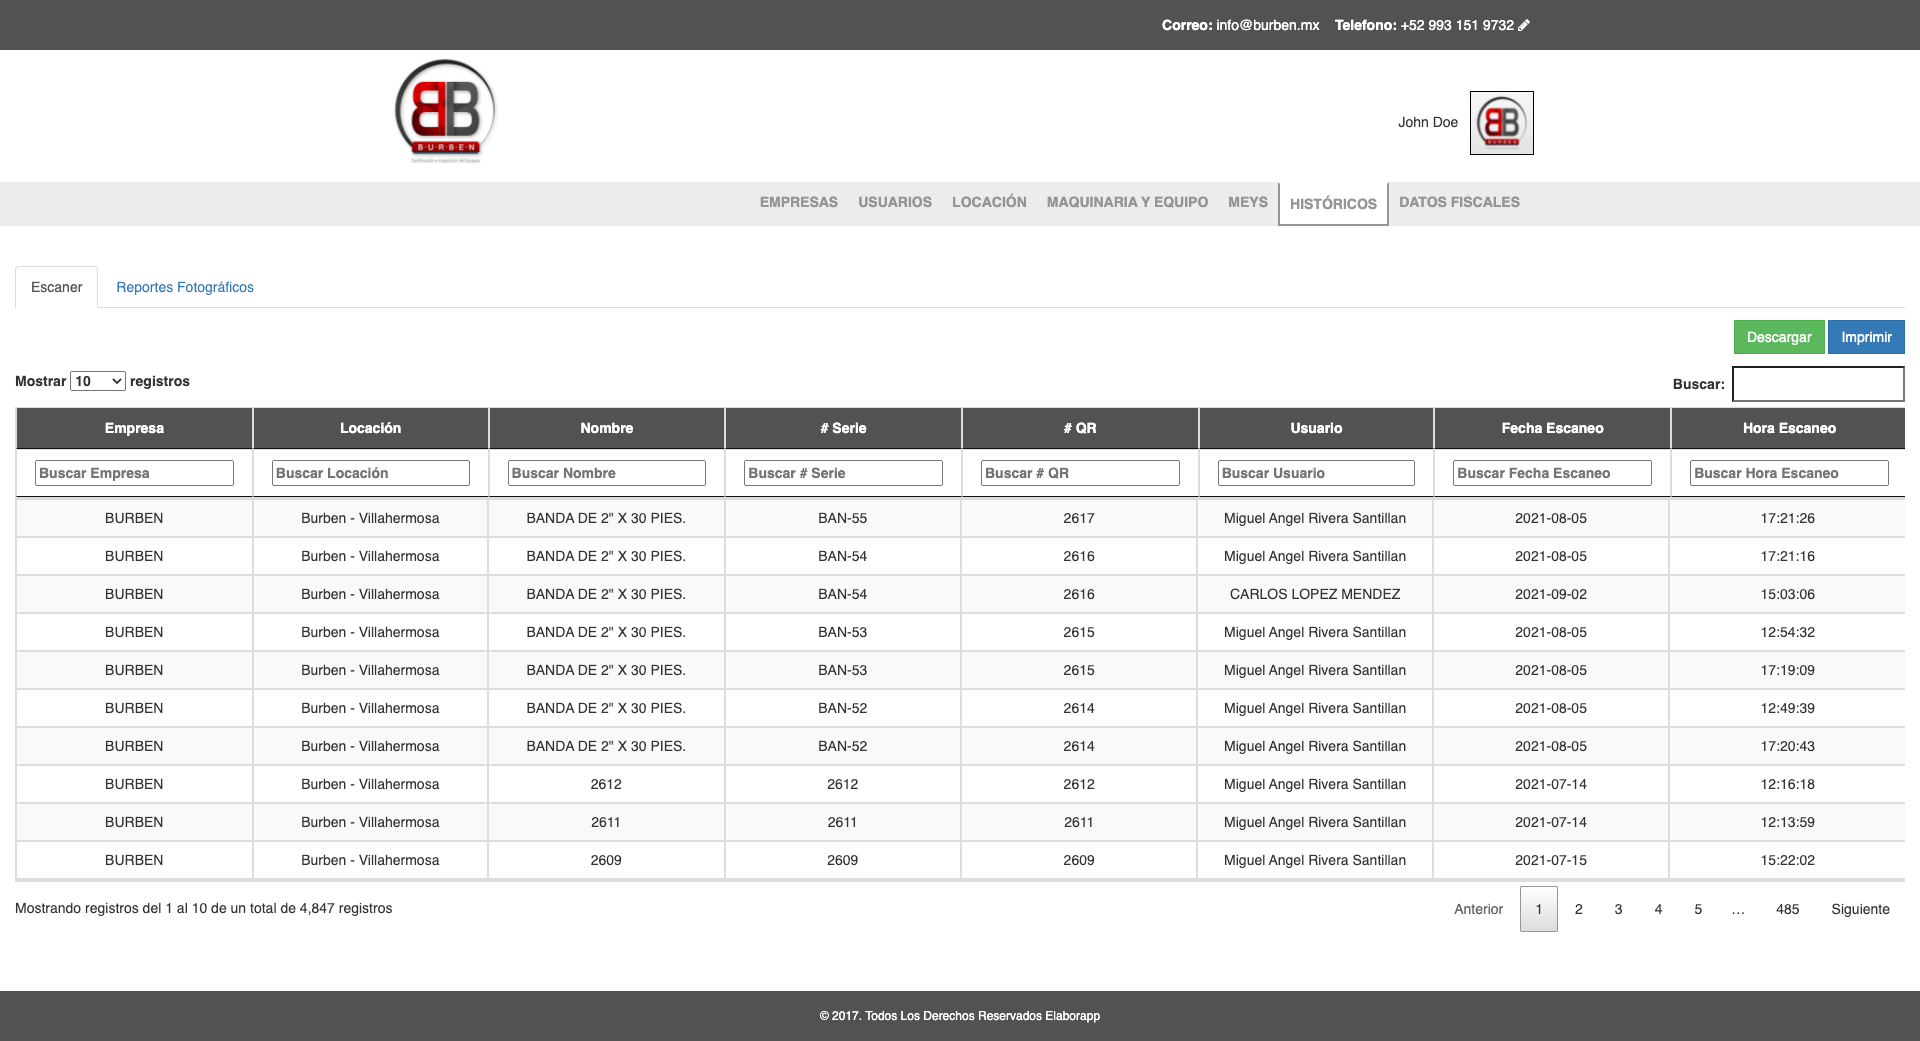Click the Buscar Empresa filter field

click(x=134, y=473)
